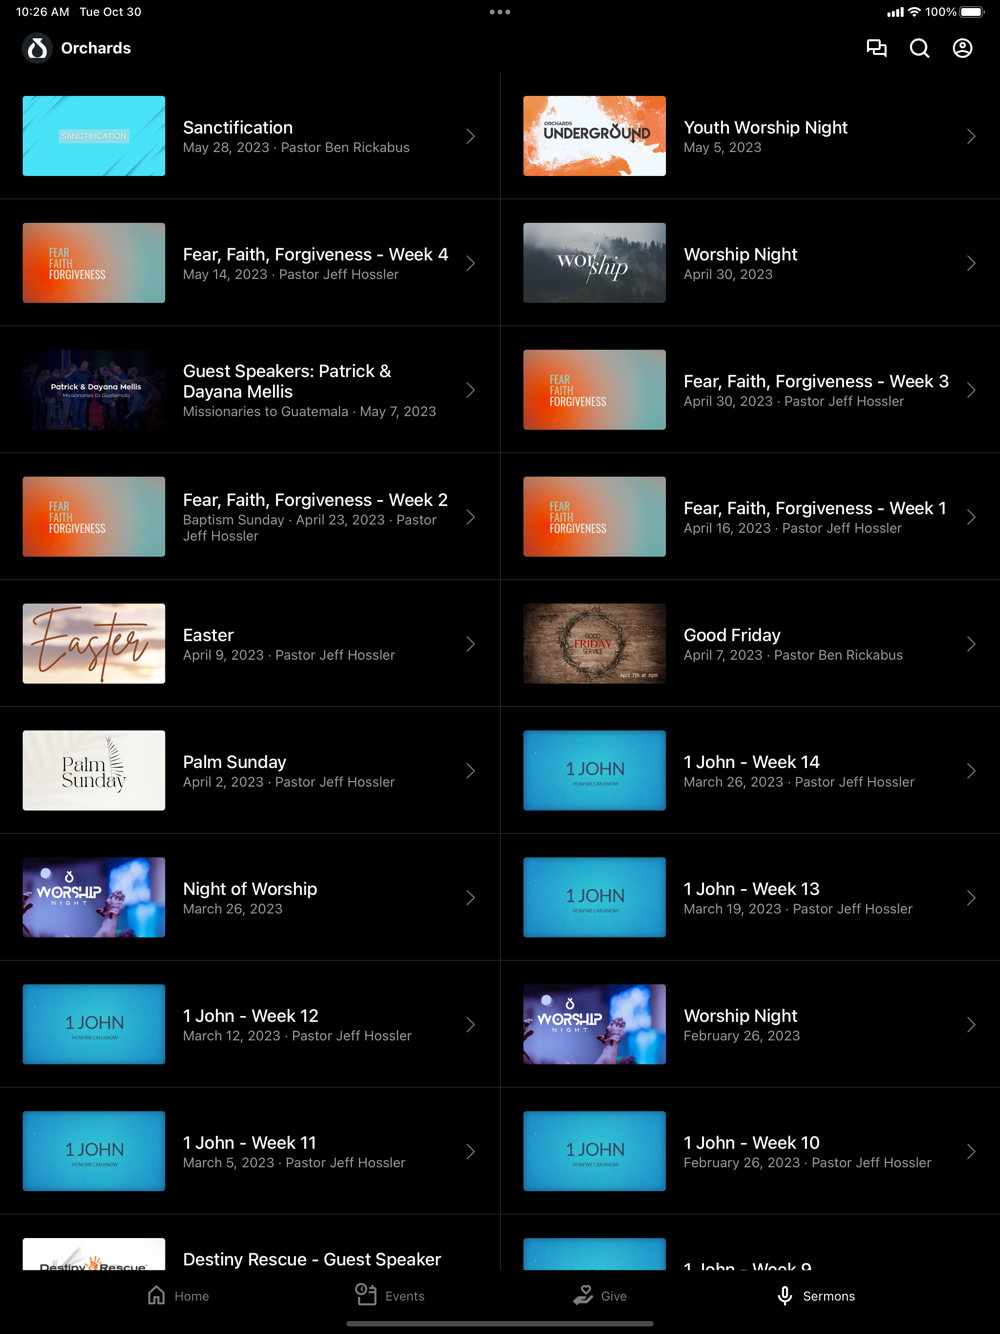The width and height of the screenshot is (1000, 1334).
Task: Open the user profile icon
Action: click(x=963, y=48)
